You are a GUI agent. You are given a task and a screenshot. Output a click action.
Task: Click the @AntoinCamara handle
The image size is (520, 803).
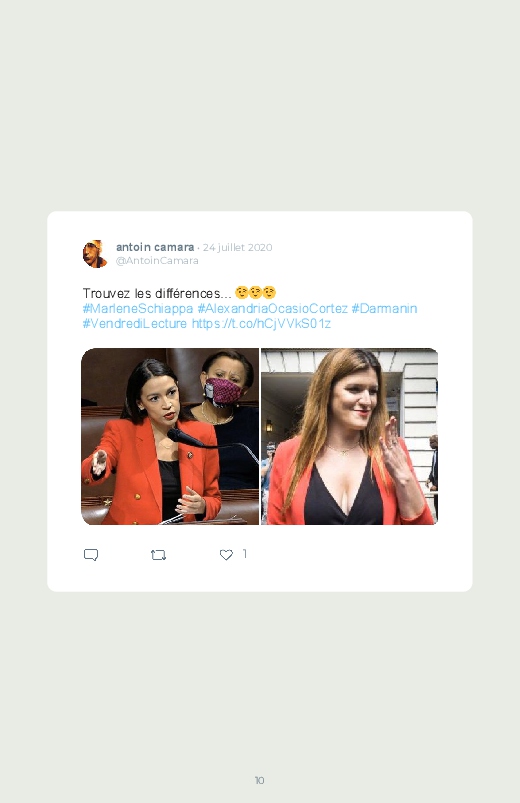tap(157, 261)
